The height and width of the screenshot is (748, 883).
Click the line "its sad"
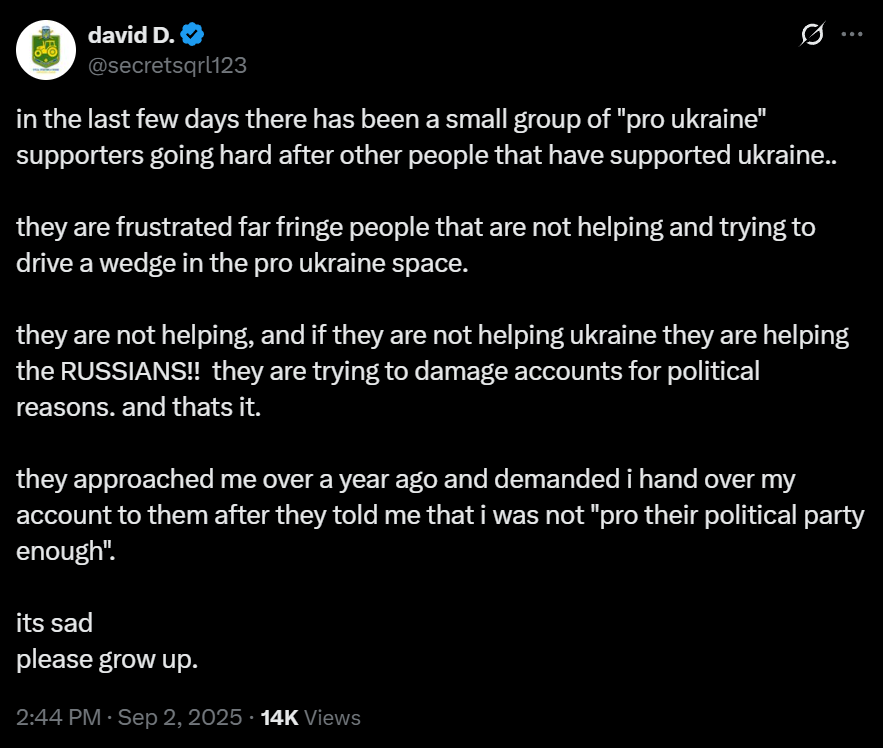[x=54, y=623]
